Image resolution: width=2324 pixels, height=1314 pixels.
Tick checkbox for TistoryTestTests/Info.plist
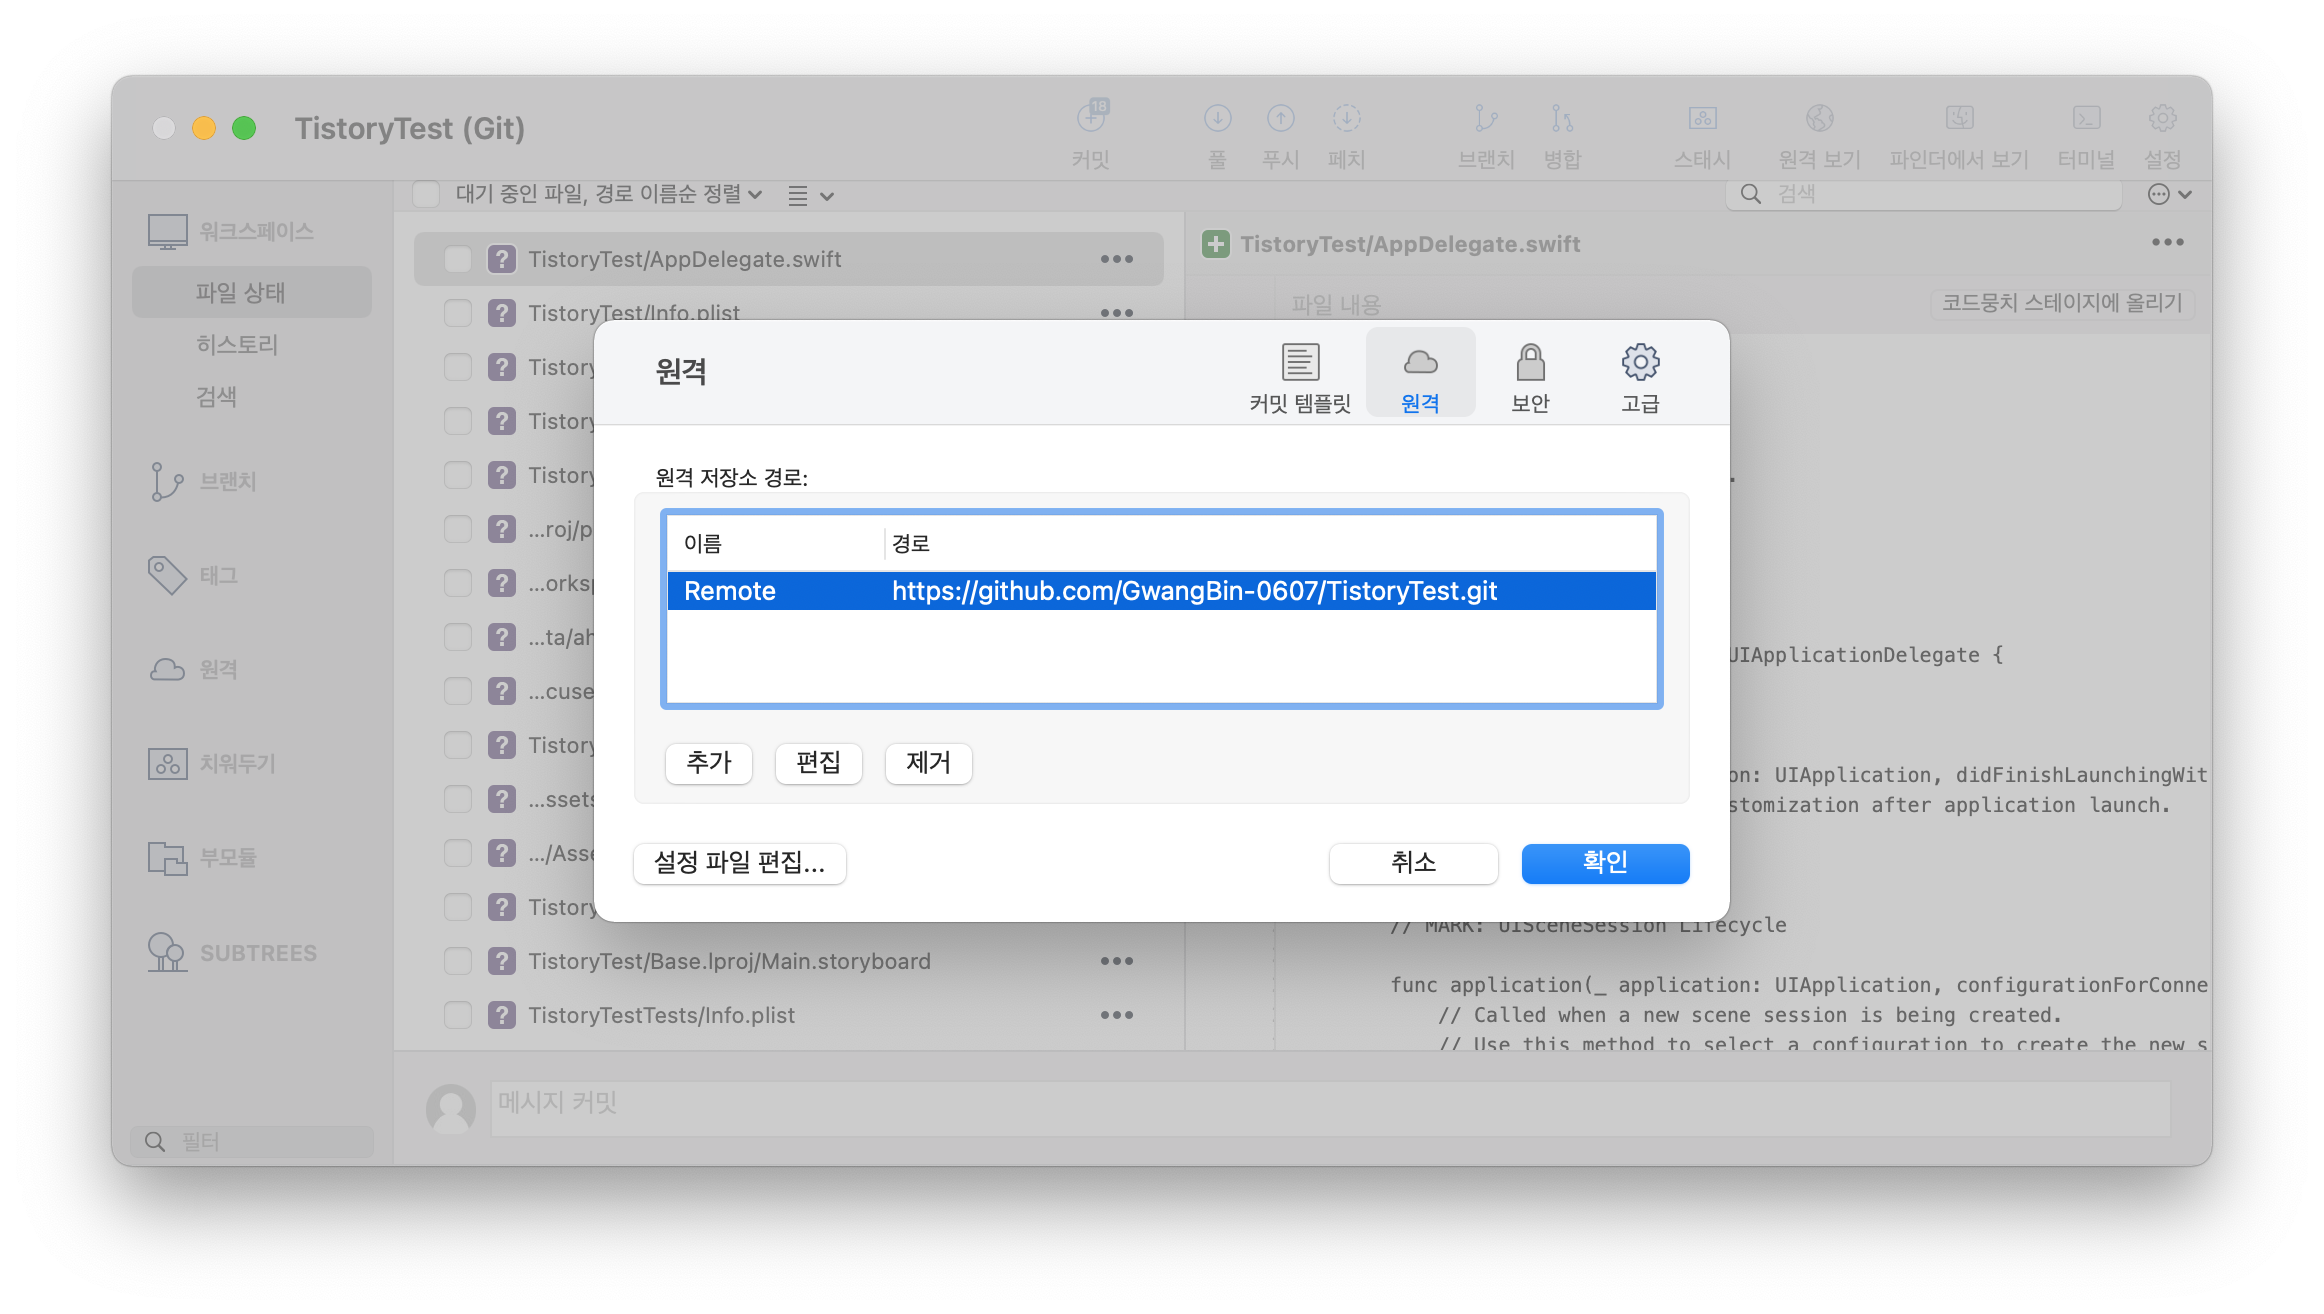click(458, 1015)
